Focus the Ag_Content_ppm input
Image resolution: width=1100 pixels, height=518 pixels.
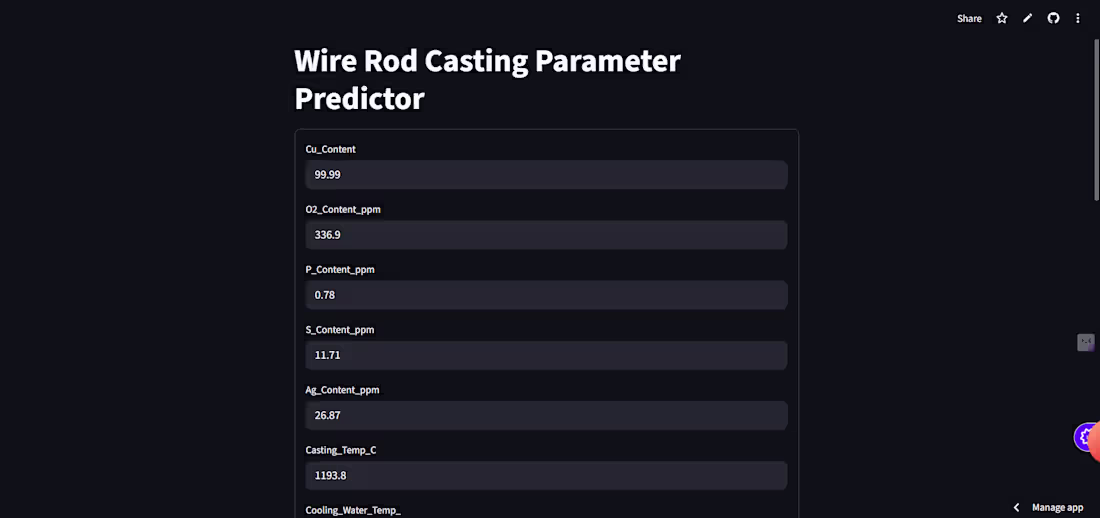546,415
